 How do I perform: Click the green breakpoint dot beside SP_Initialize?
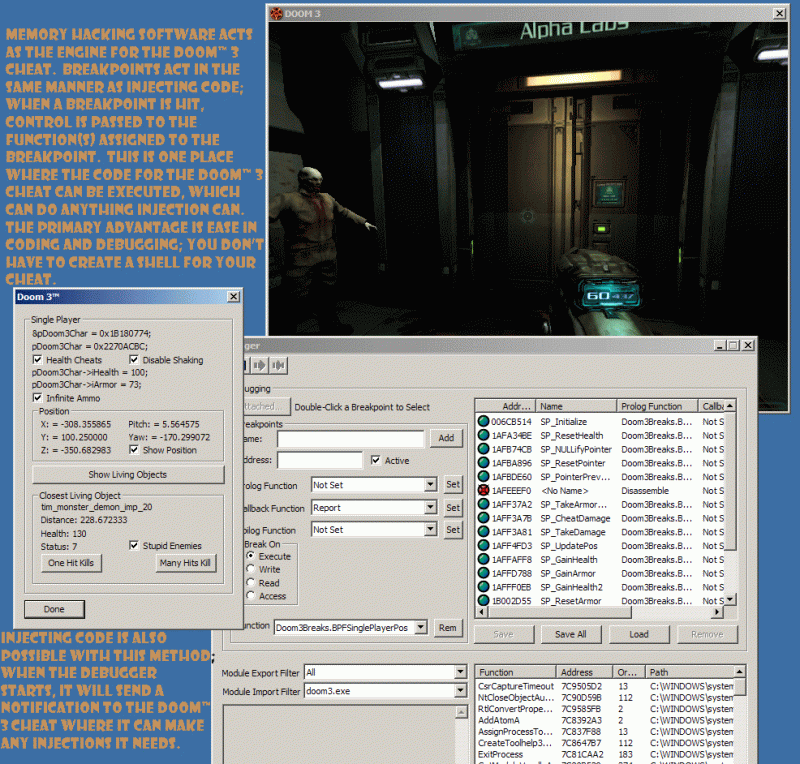pos(483,421)
